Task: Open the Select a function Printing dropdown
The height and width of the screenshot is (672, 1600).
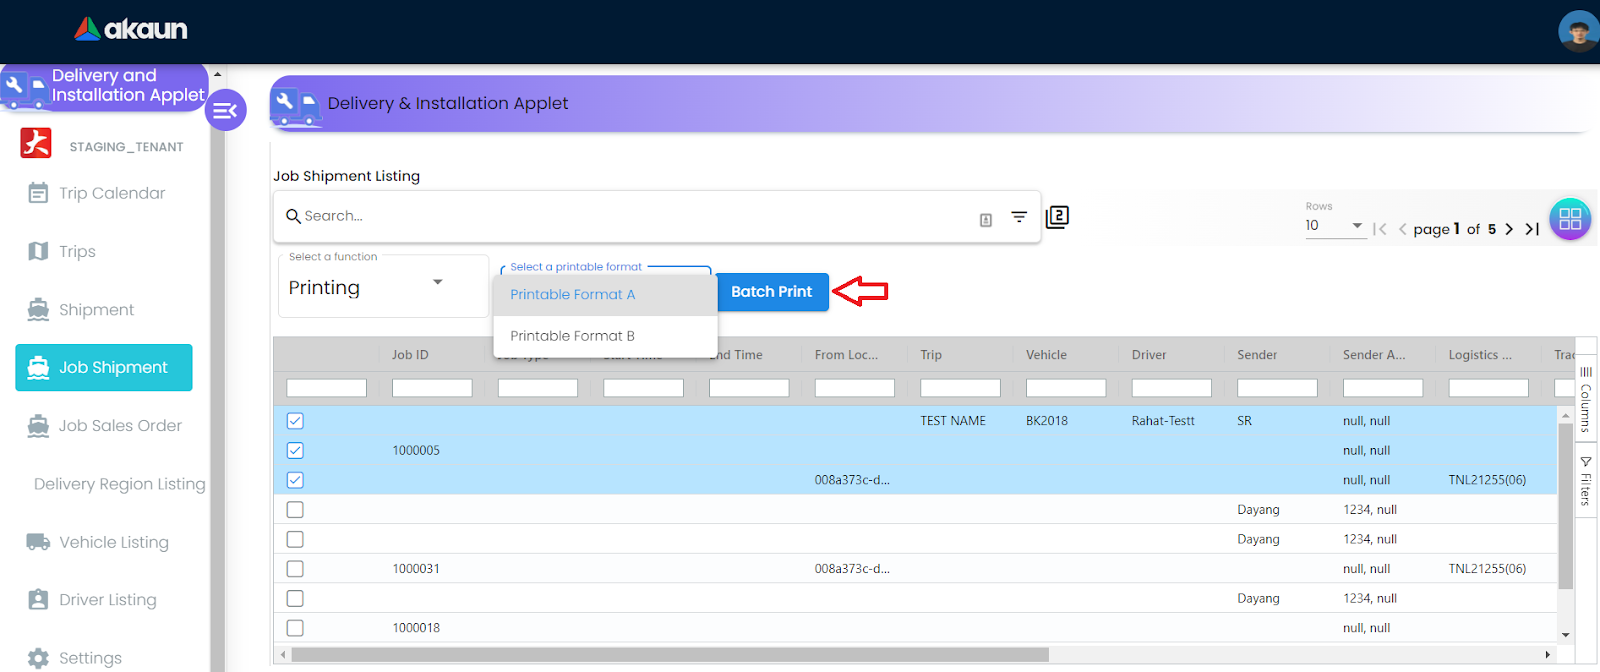Action: coord(383,287)
